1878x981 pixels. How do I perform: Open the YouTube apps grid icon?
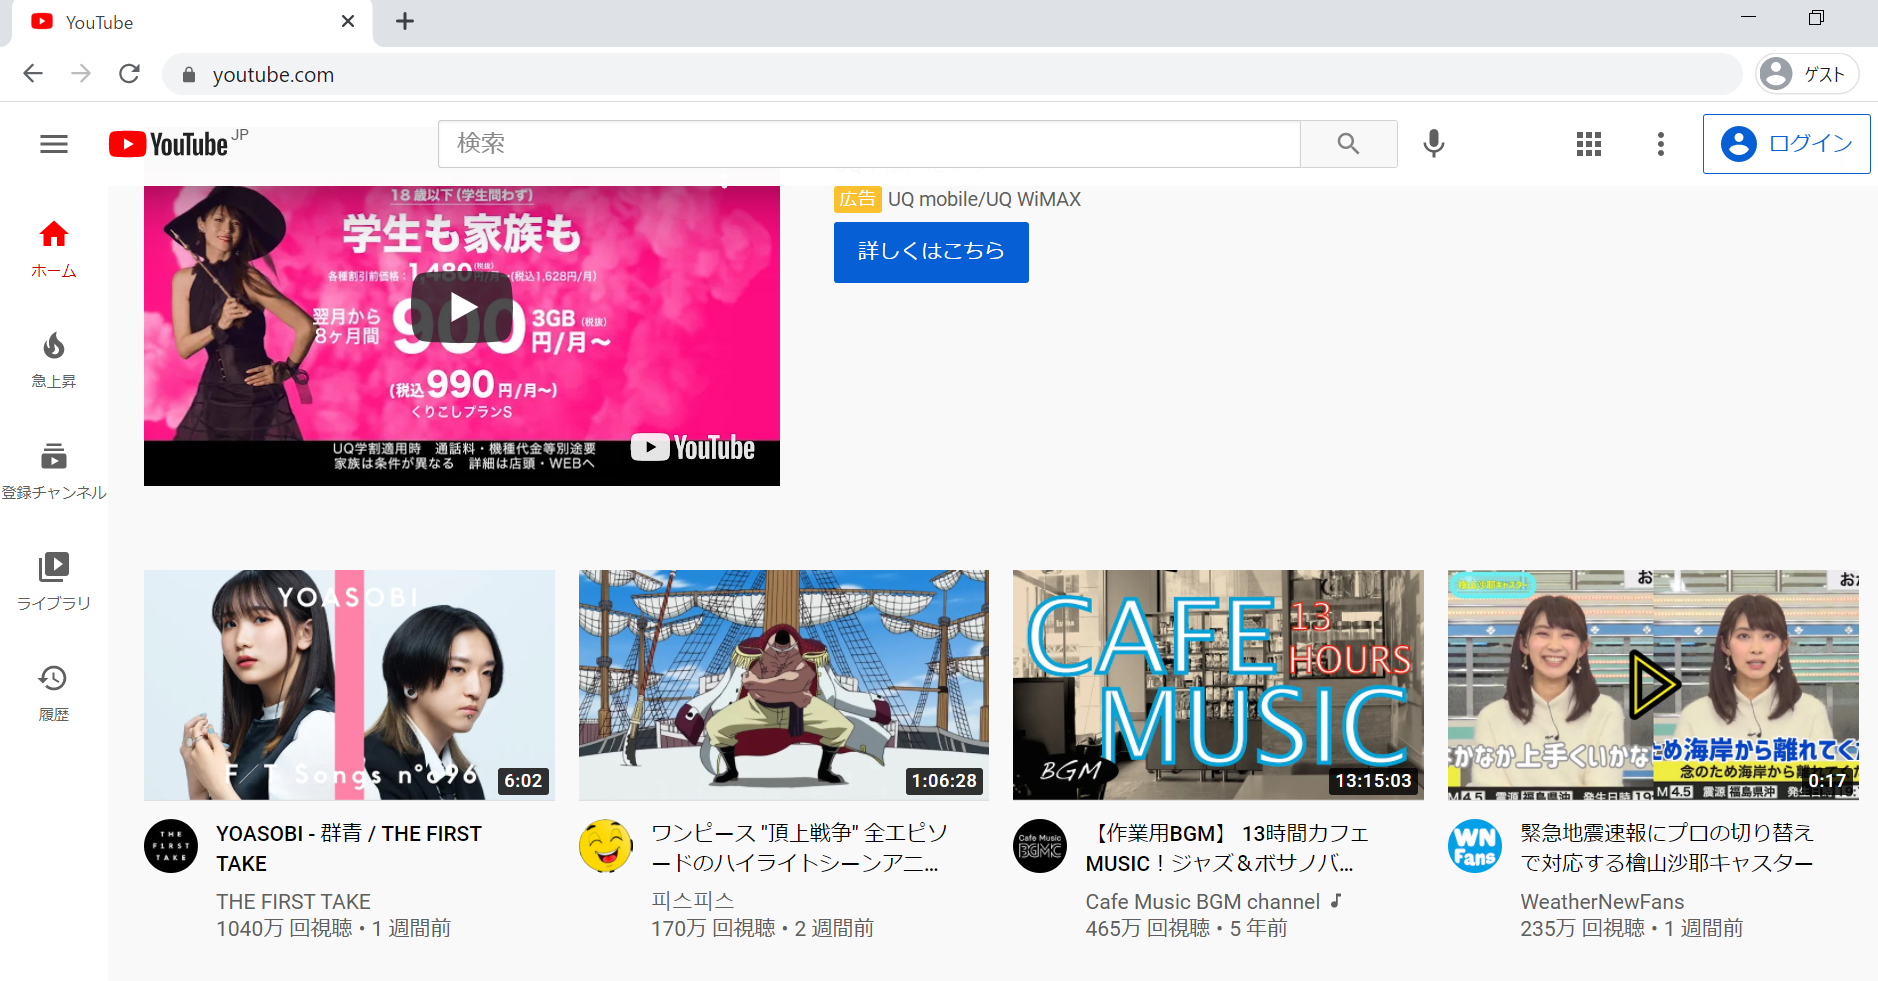[x=1588, y=143]
